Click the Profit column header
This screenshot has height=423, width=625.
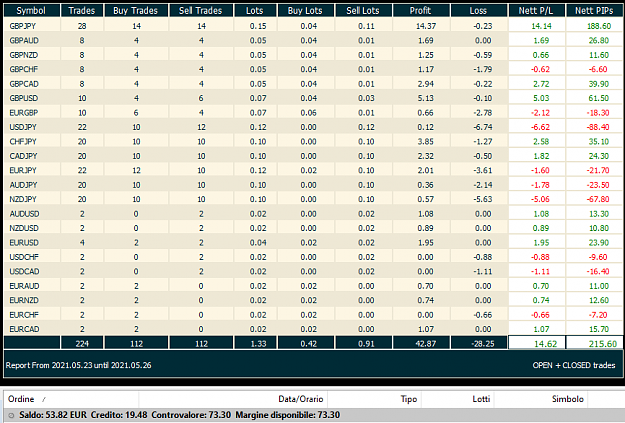click(x=421, y=10)
